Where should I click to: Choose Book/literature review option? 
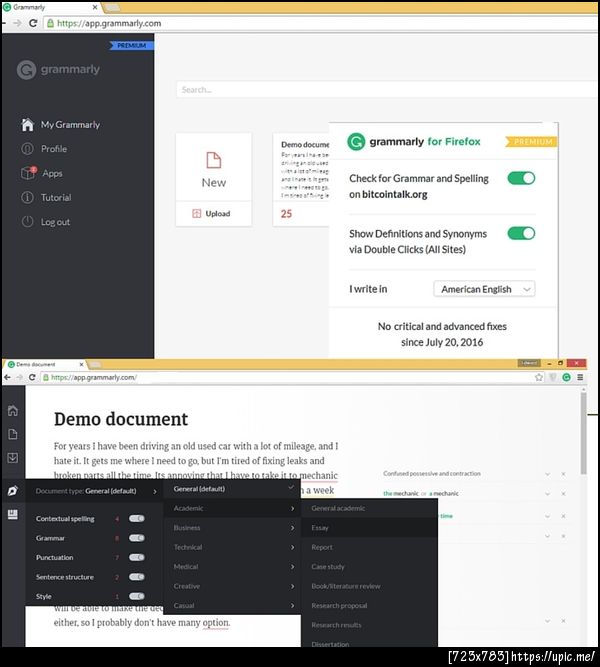click(369, 586)
